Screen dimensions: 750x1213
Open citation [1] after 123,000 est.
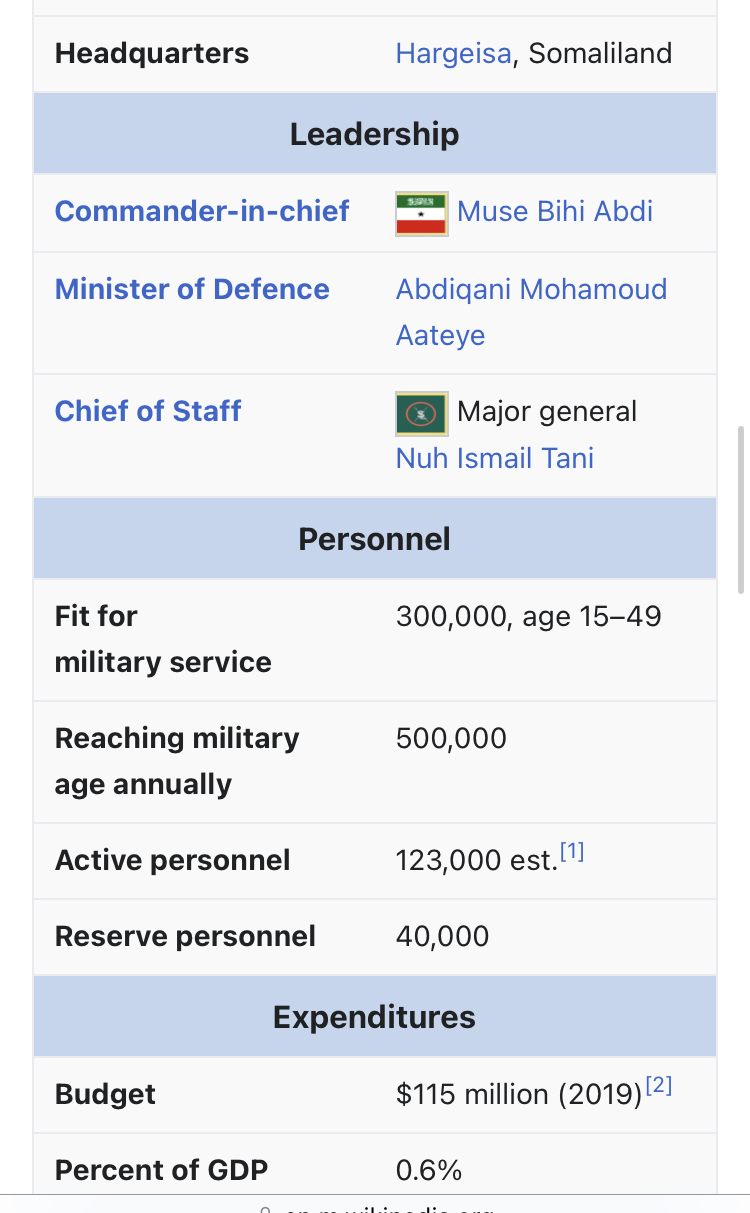[572, 852]
